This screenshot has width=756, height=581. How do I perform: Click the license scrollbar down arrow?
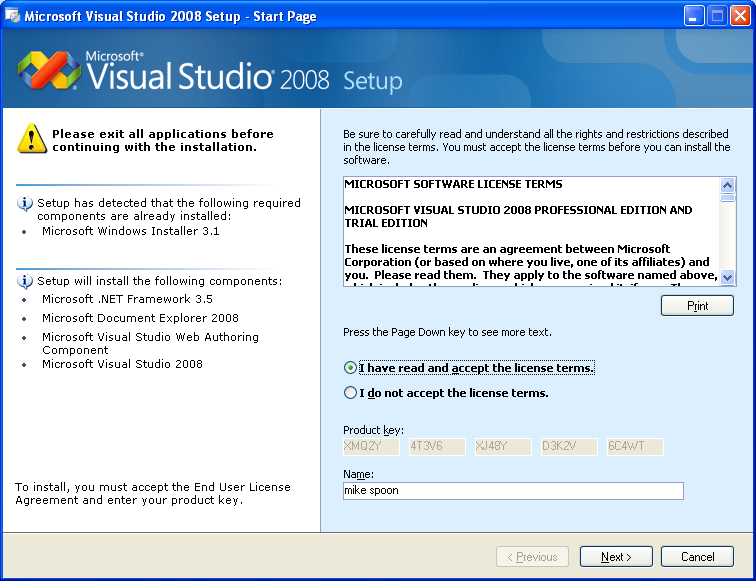[727, 277]
